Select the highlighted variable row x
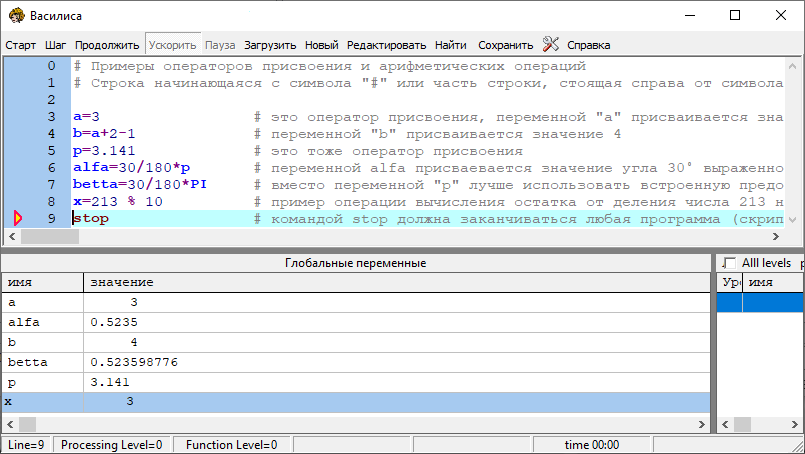 (356, 402)
